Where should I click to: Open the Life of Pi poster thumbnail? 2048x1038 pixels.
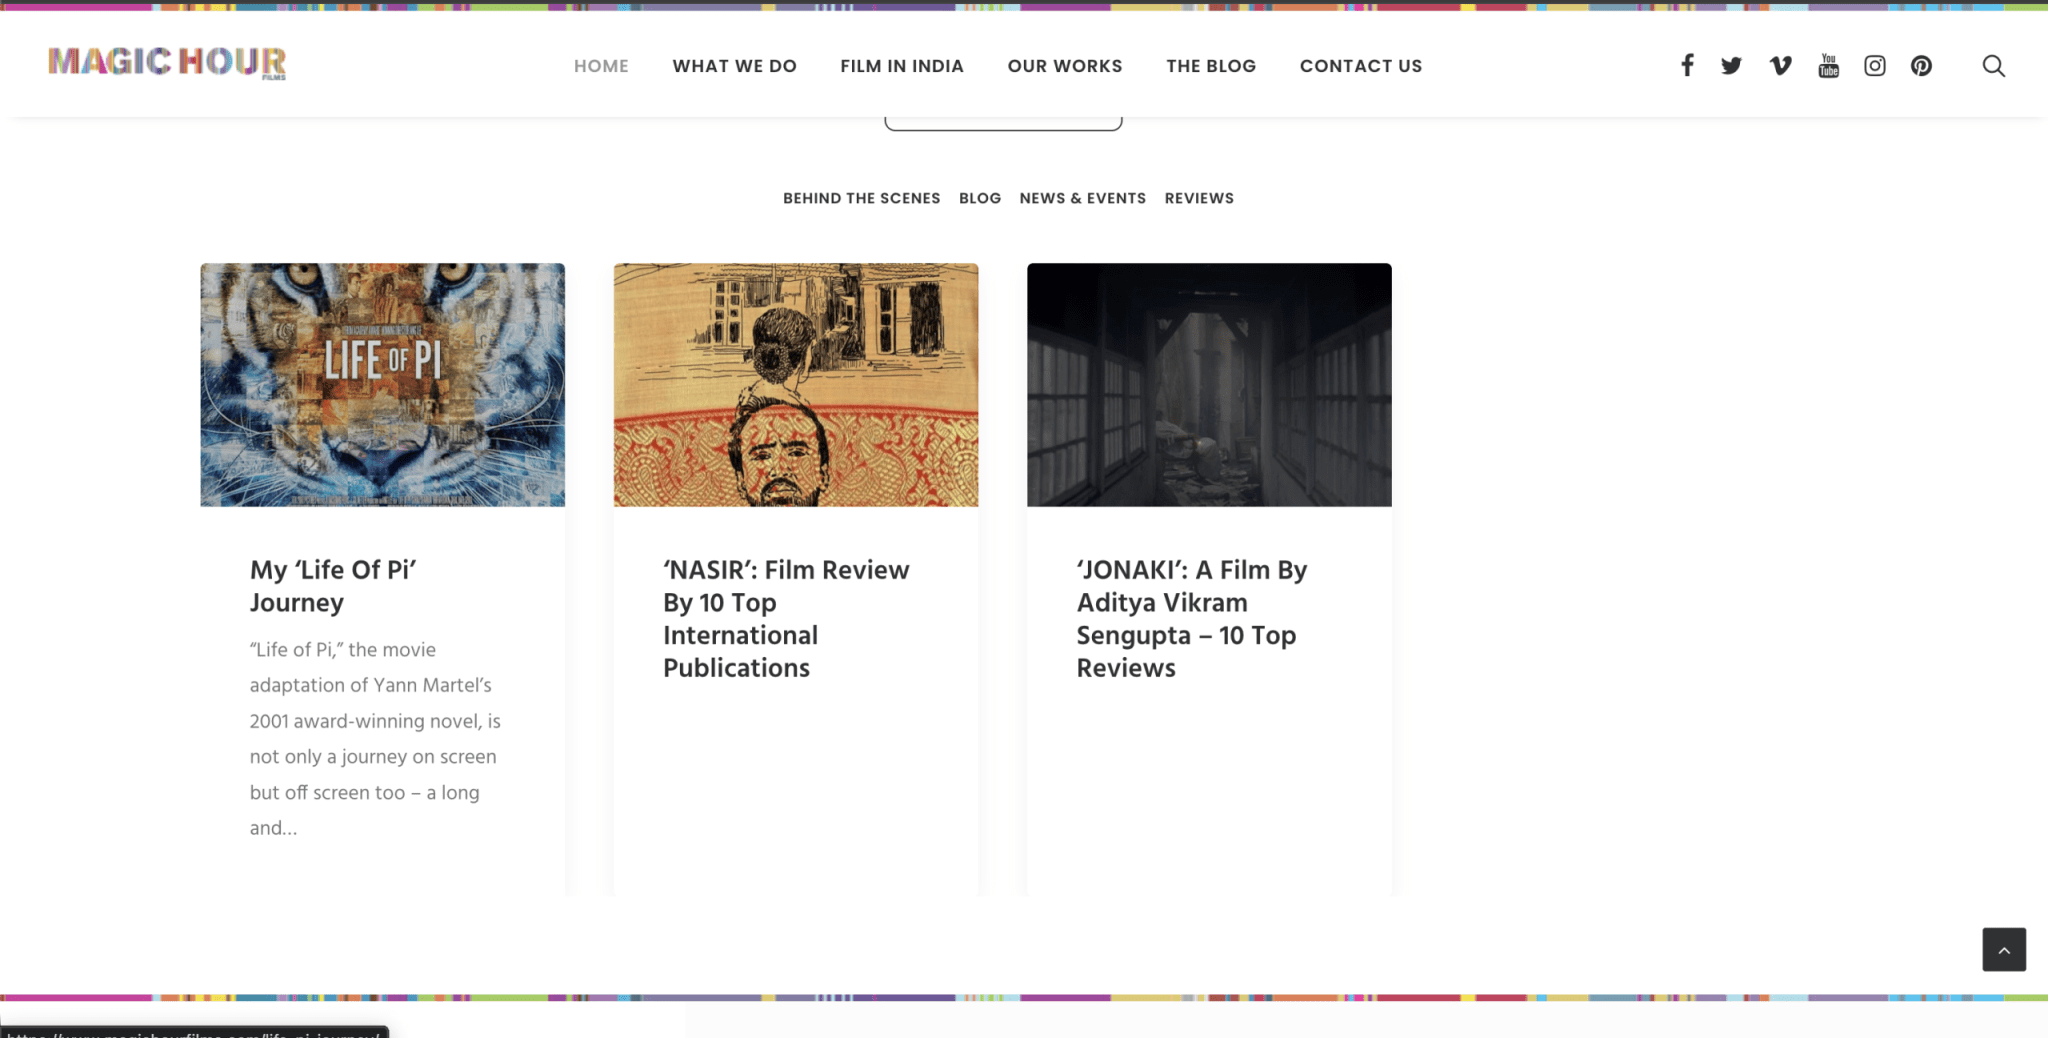point(382,385)
